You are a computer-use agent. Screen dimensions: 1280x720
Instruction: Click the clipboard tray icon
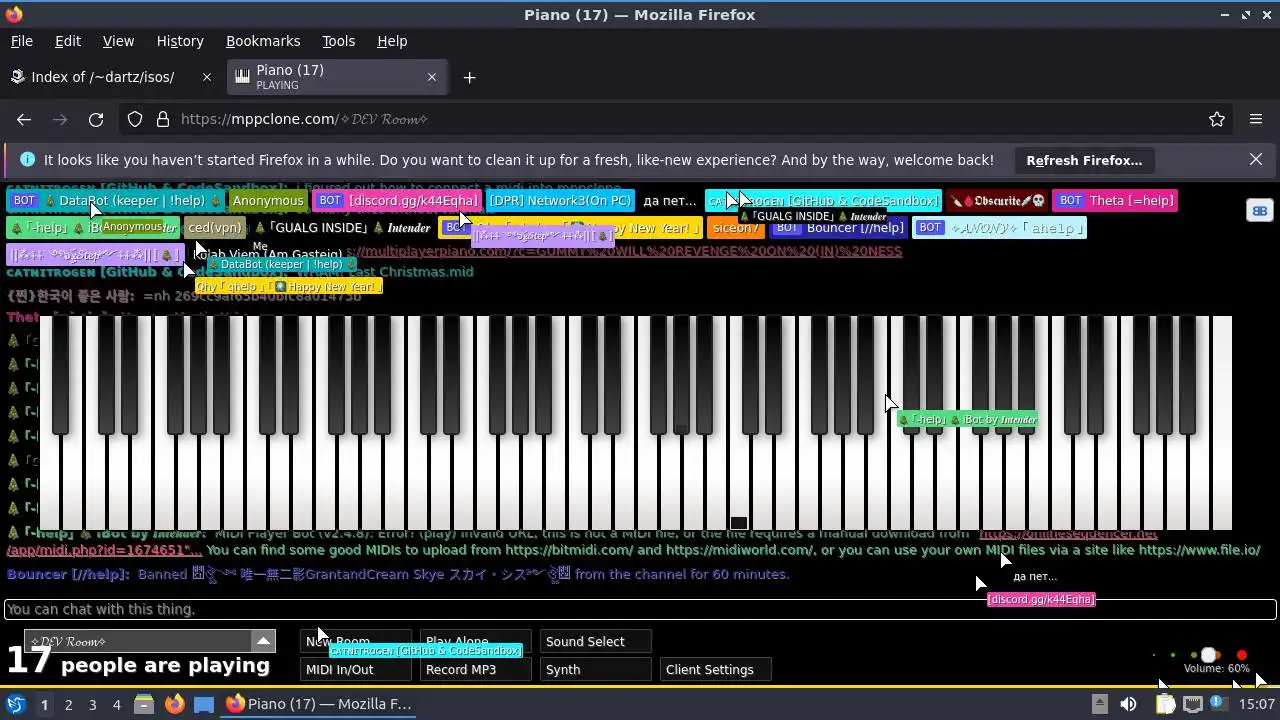[x=1165, y=704]
